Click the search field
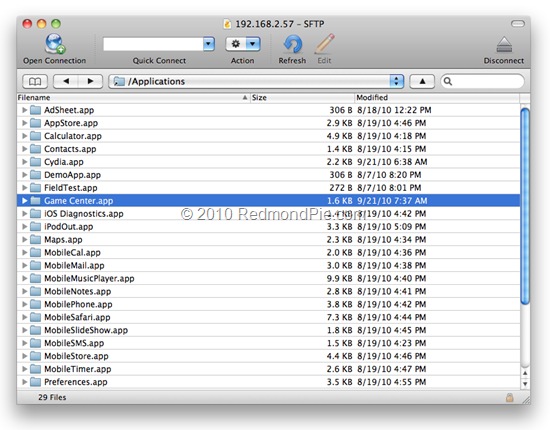The width and height of the screenshot is (550, 430). point(482,81)
